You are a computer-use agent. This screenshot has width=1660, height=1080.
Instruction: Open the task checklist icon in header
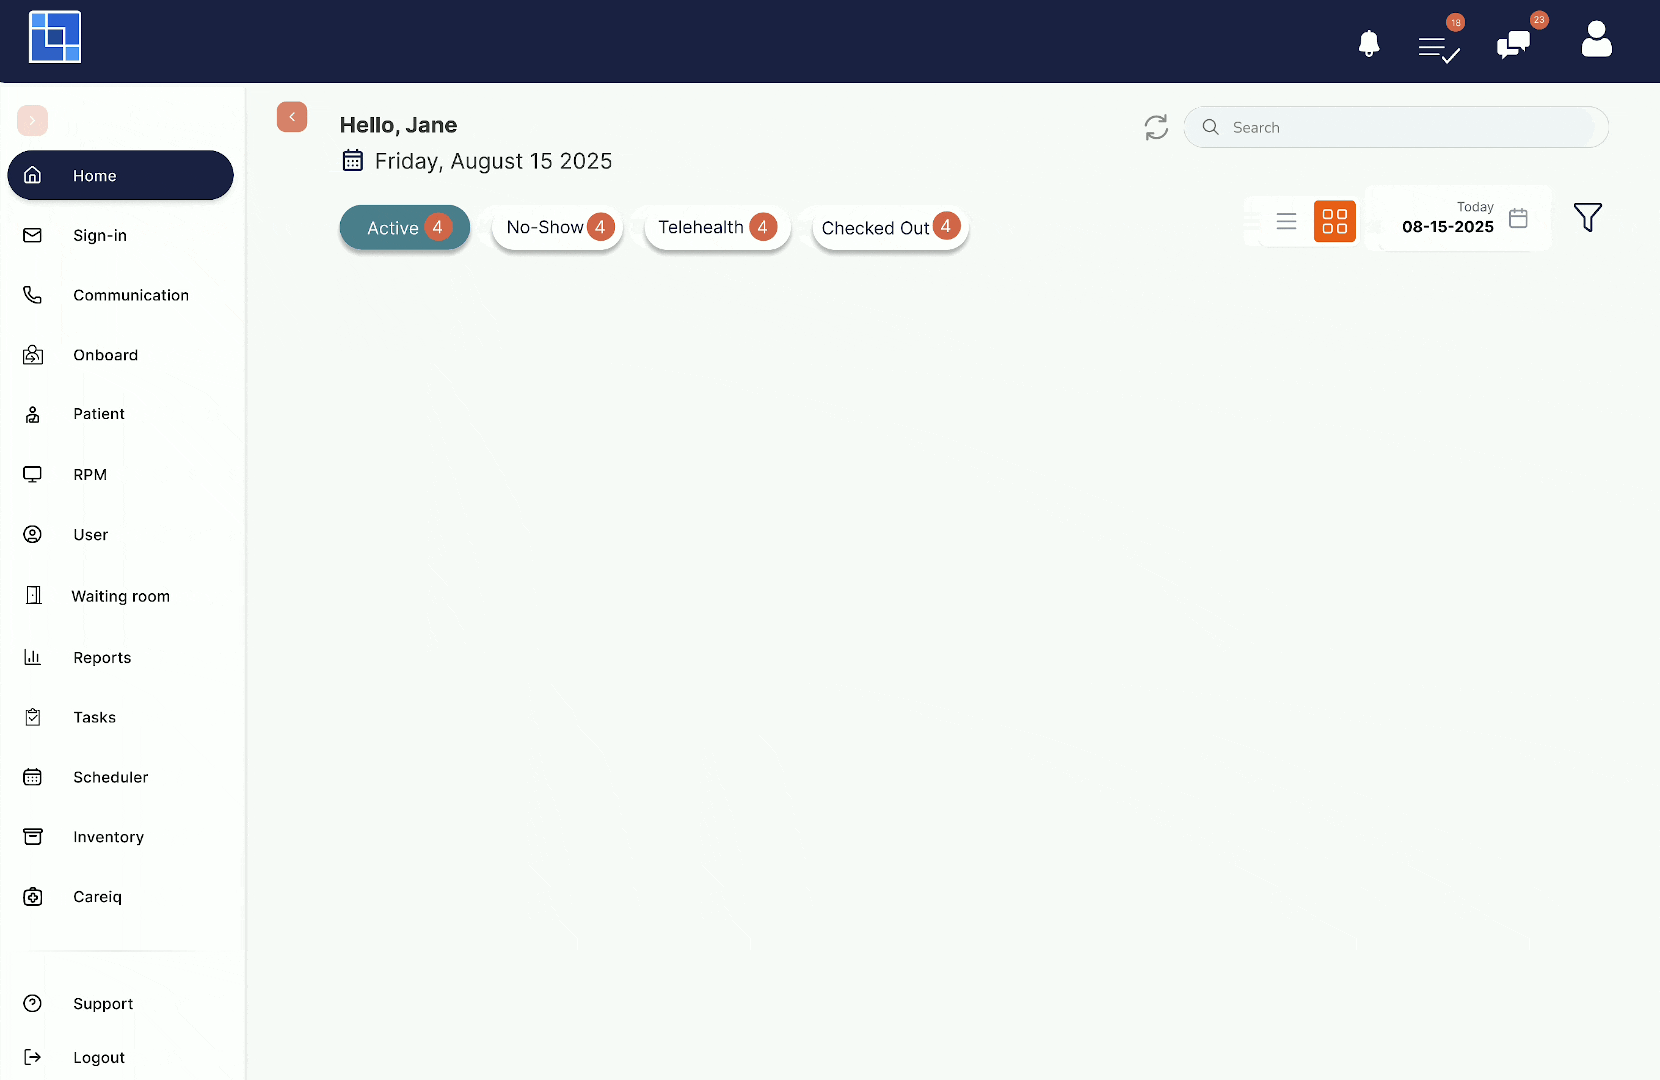(x=1439, y=48)
